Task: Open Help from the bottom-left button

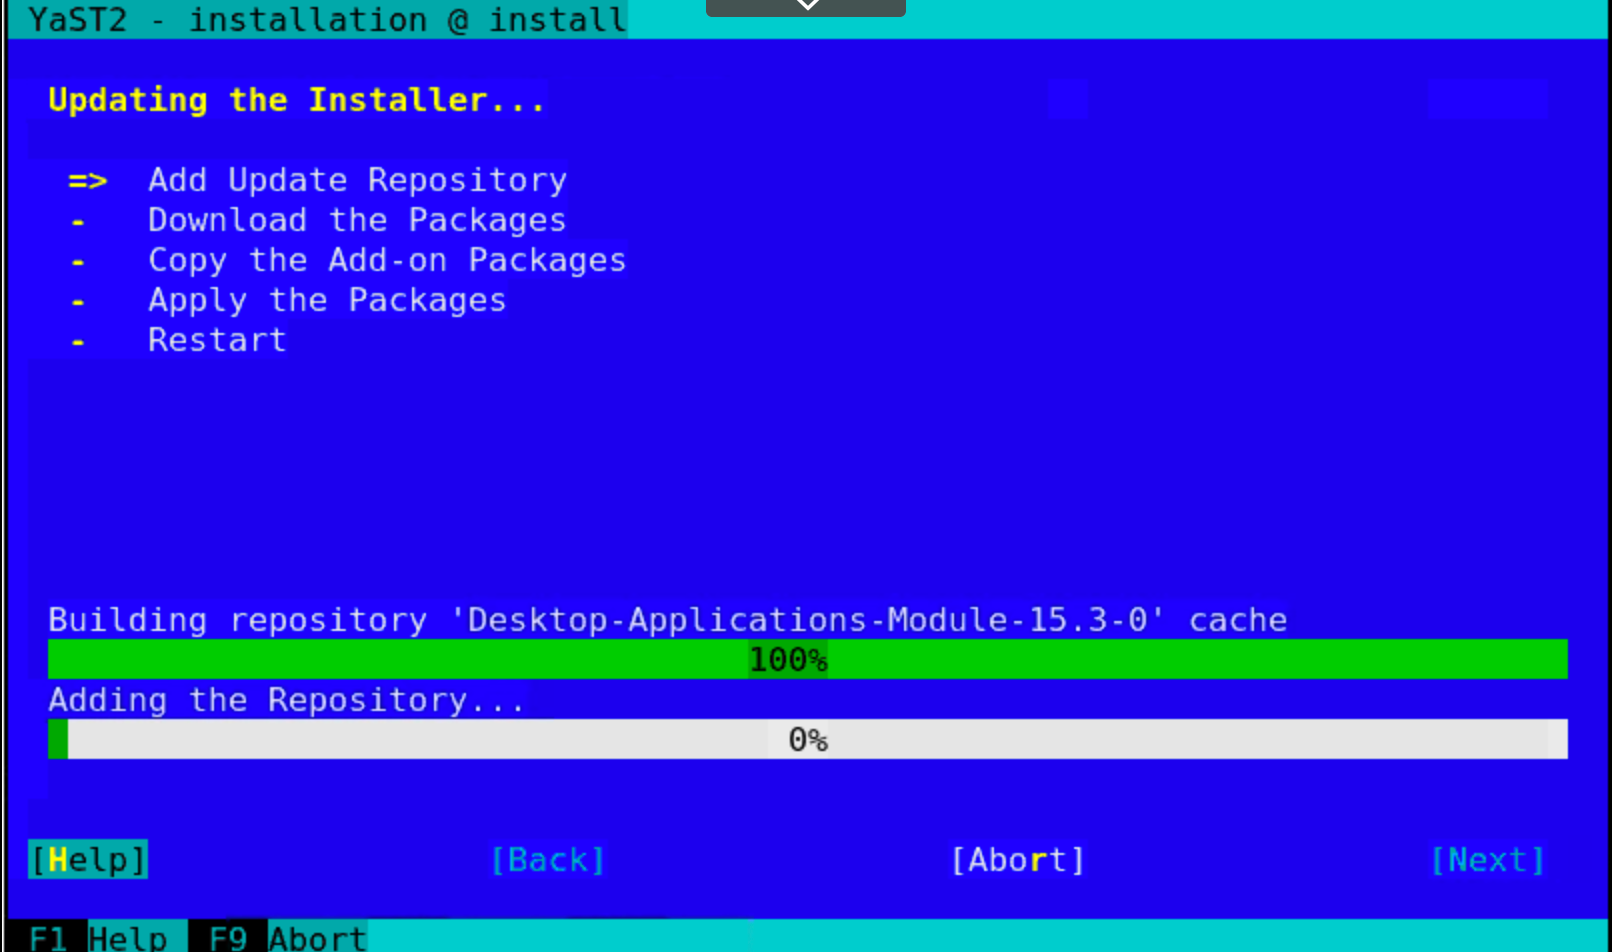Action: (87, 859)
